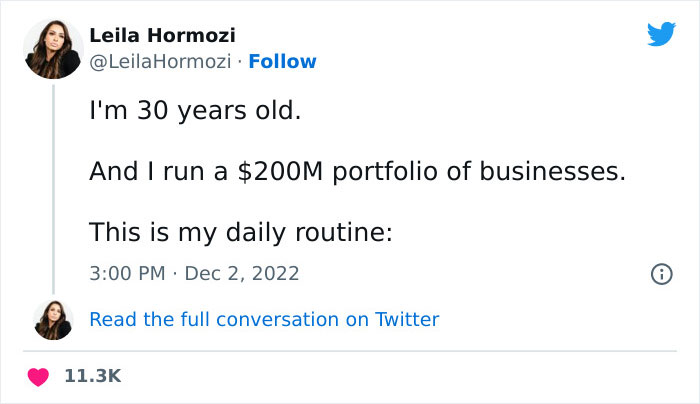Click the divider line above the like count
Screen dimensions: 700x404
pos(350,350)
